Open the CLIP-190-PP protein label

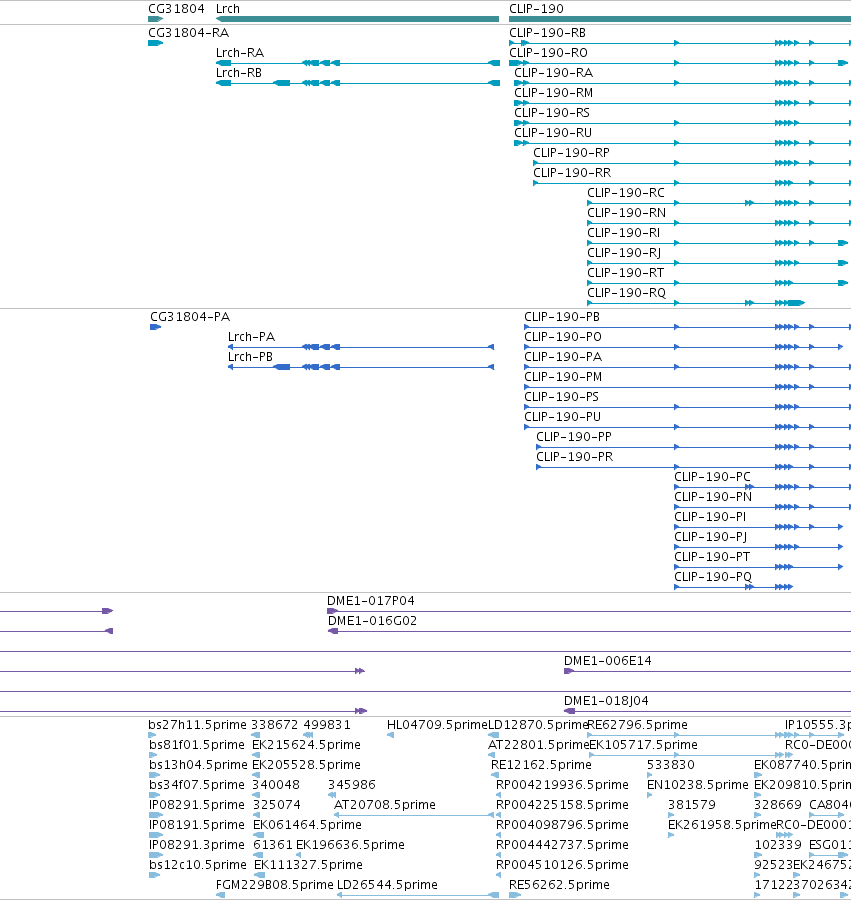point(574,437)
